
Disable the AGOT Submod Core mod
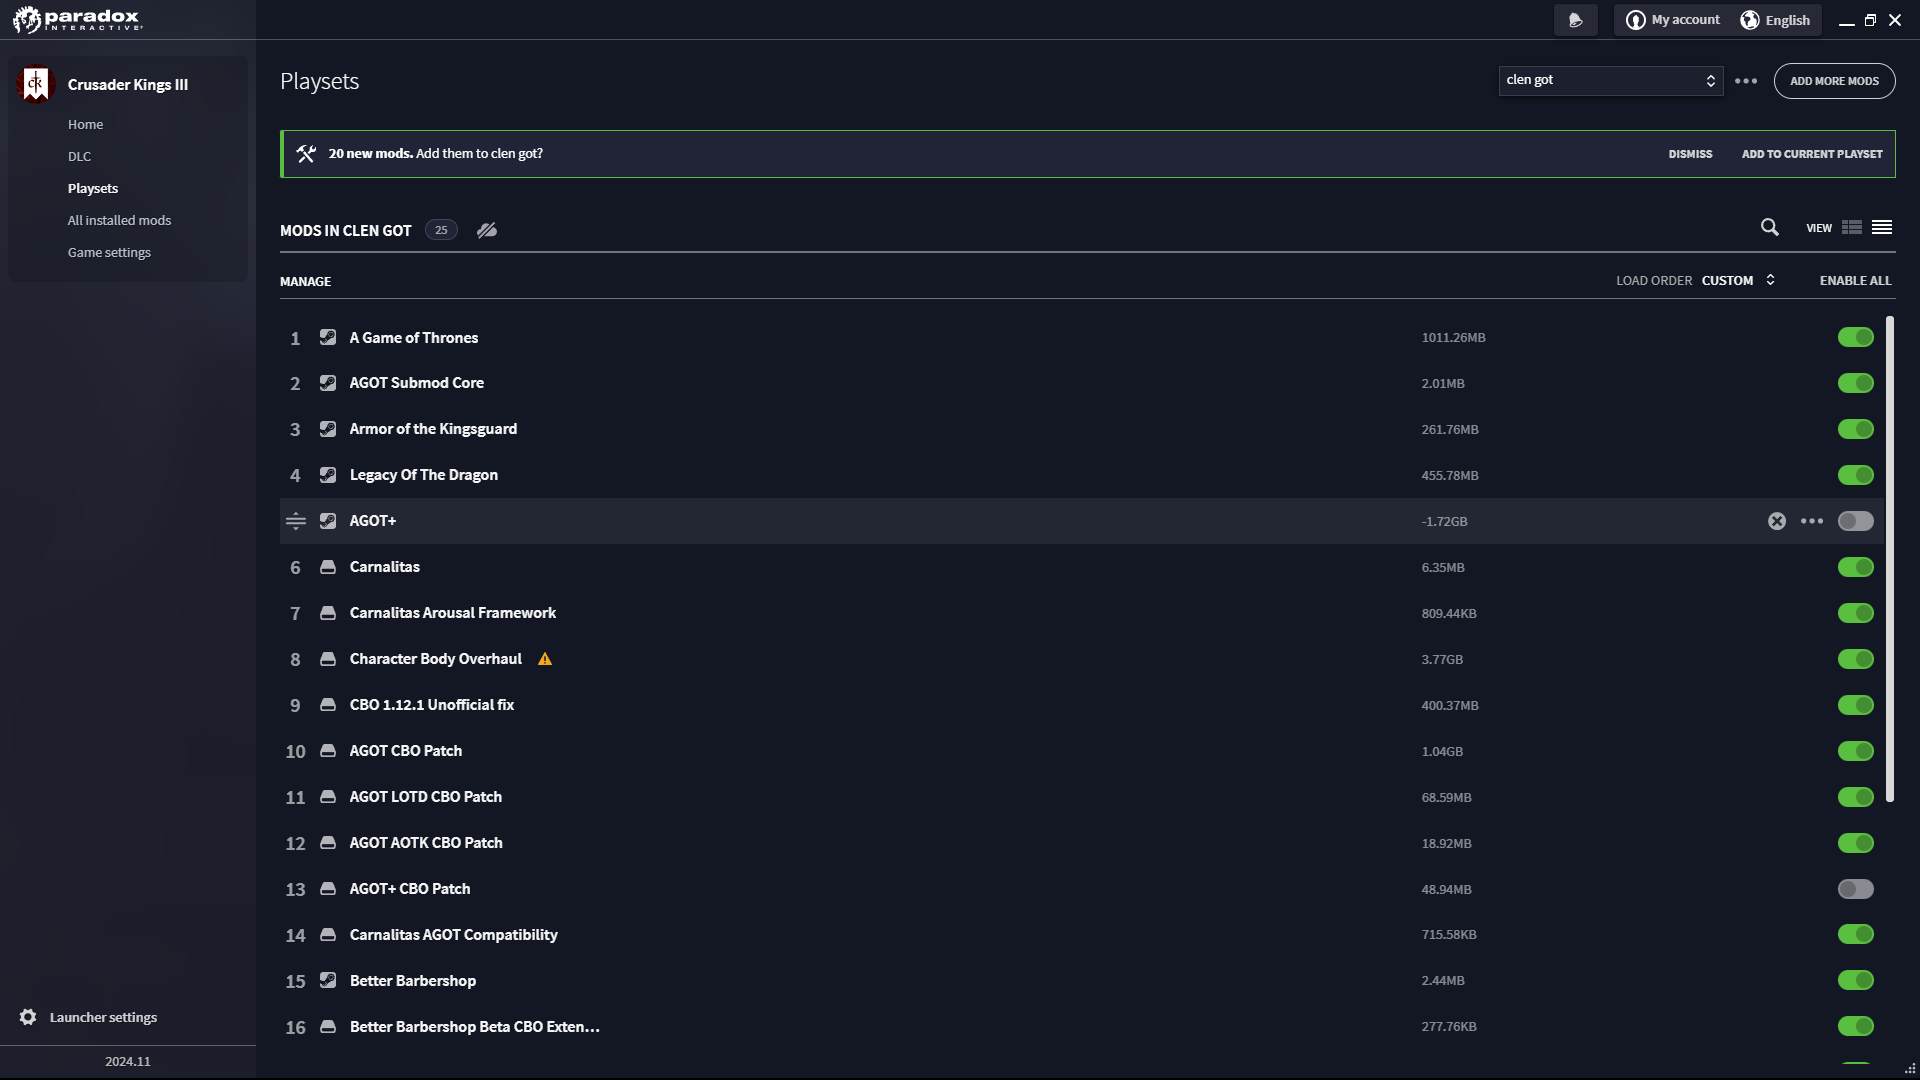(x=1856, y=383)
